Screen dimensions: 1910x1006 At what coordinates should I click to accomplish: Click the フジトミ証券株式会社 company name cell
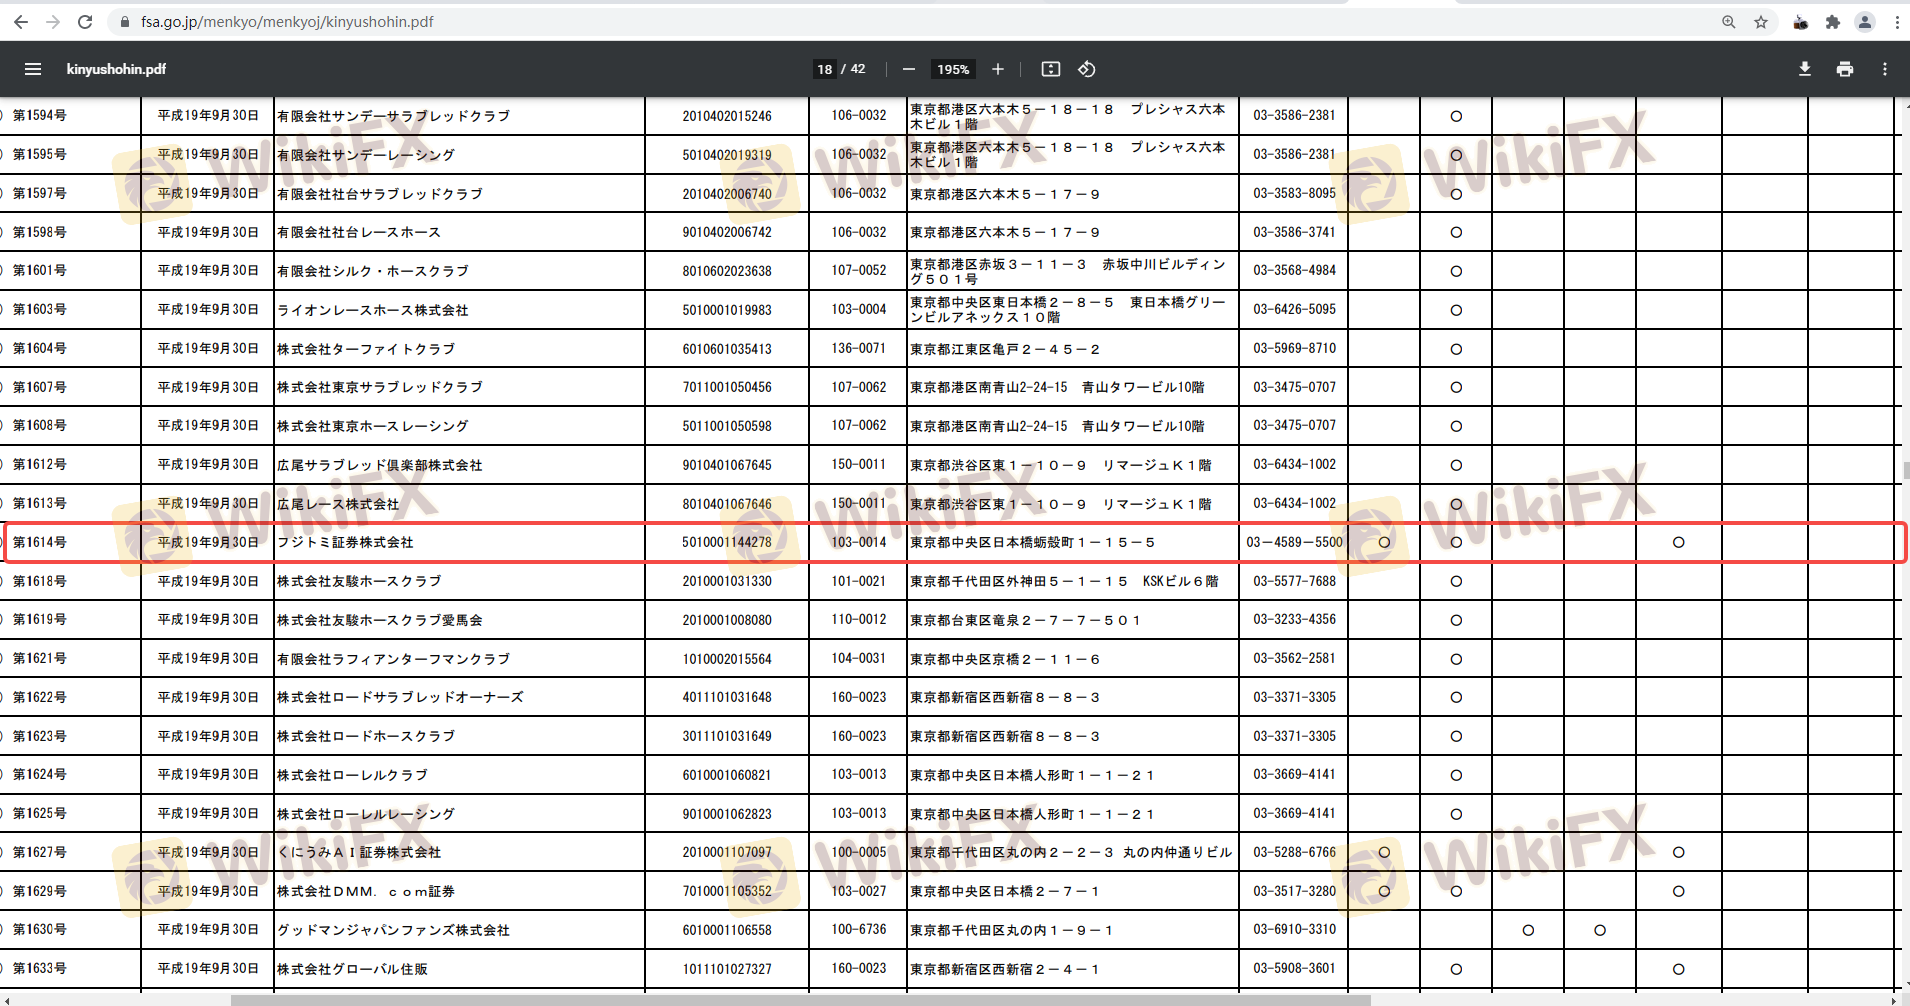(x=345, y=542)
